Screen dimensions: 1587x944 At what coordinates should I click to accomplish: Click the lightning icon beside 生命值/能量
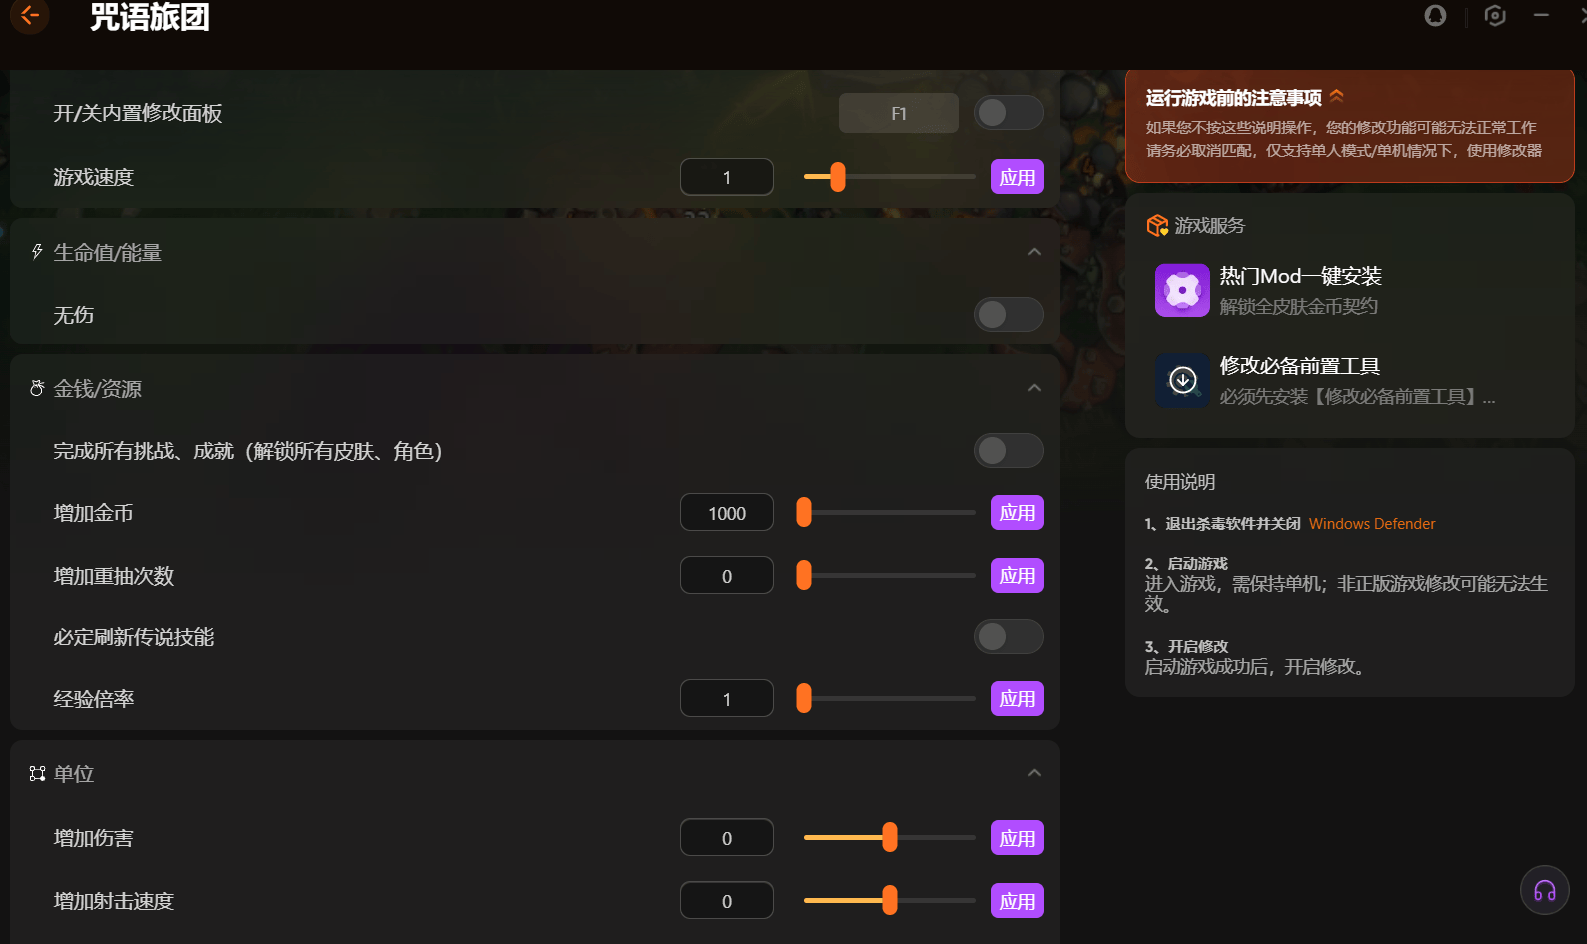(x=37, y=252)
